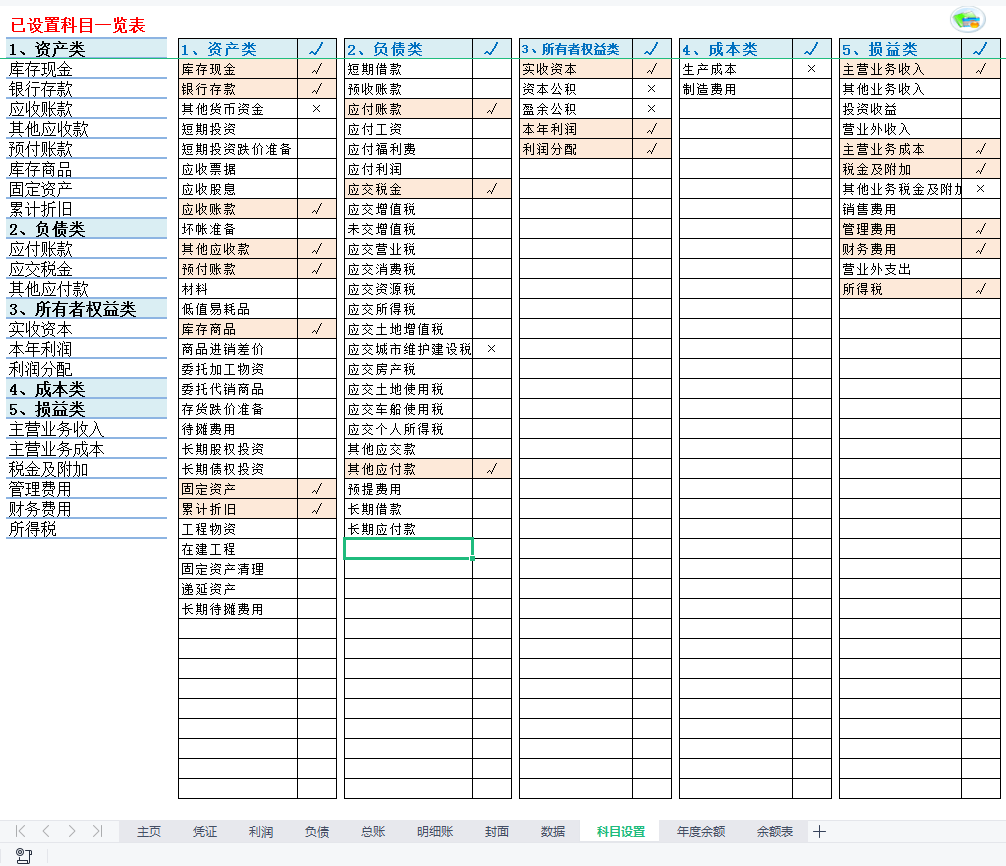Screen dimensions: 1006x866
Task: Select 4、成本类 in the left list
Action: point(87,389)
